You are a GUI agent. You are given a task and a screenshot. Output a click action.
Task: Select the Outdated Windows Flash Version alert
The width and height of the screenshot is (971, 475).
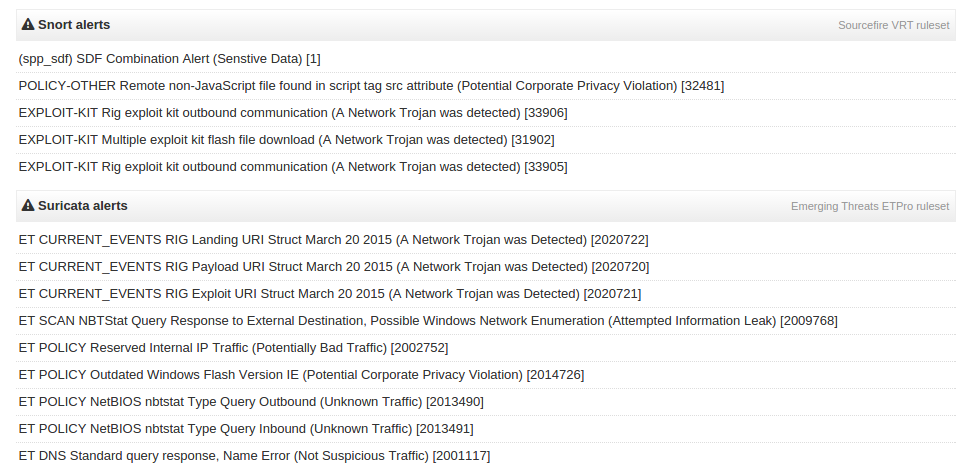pos(486,375)
